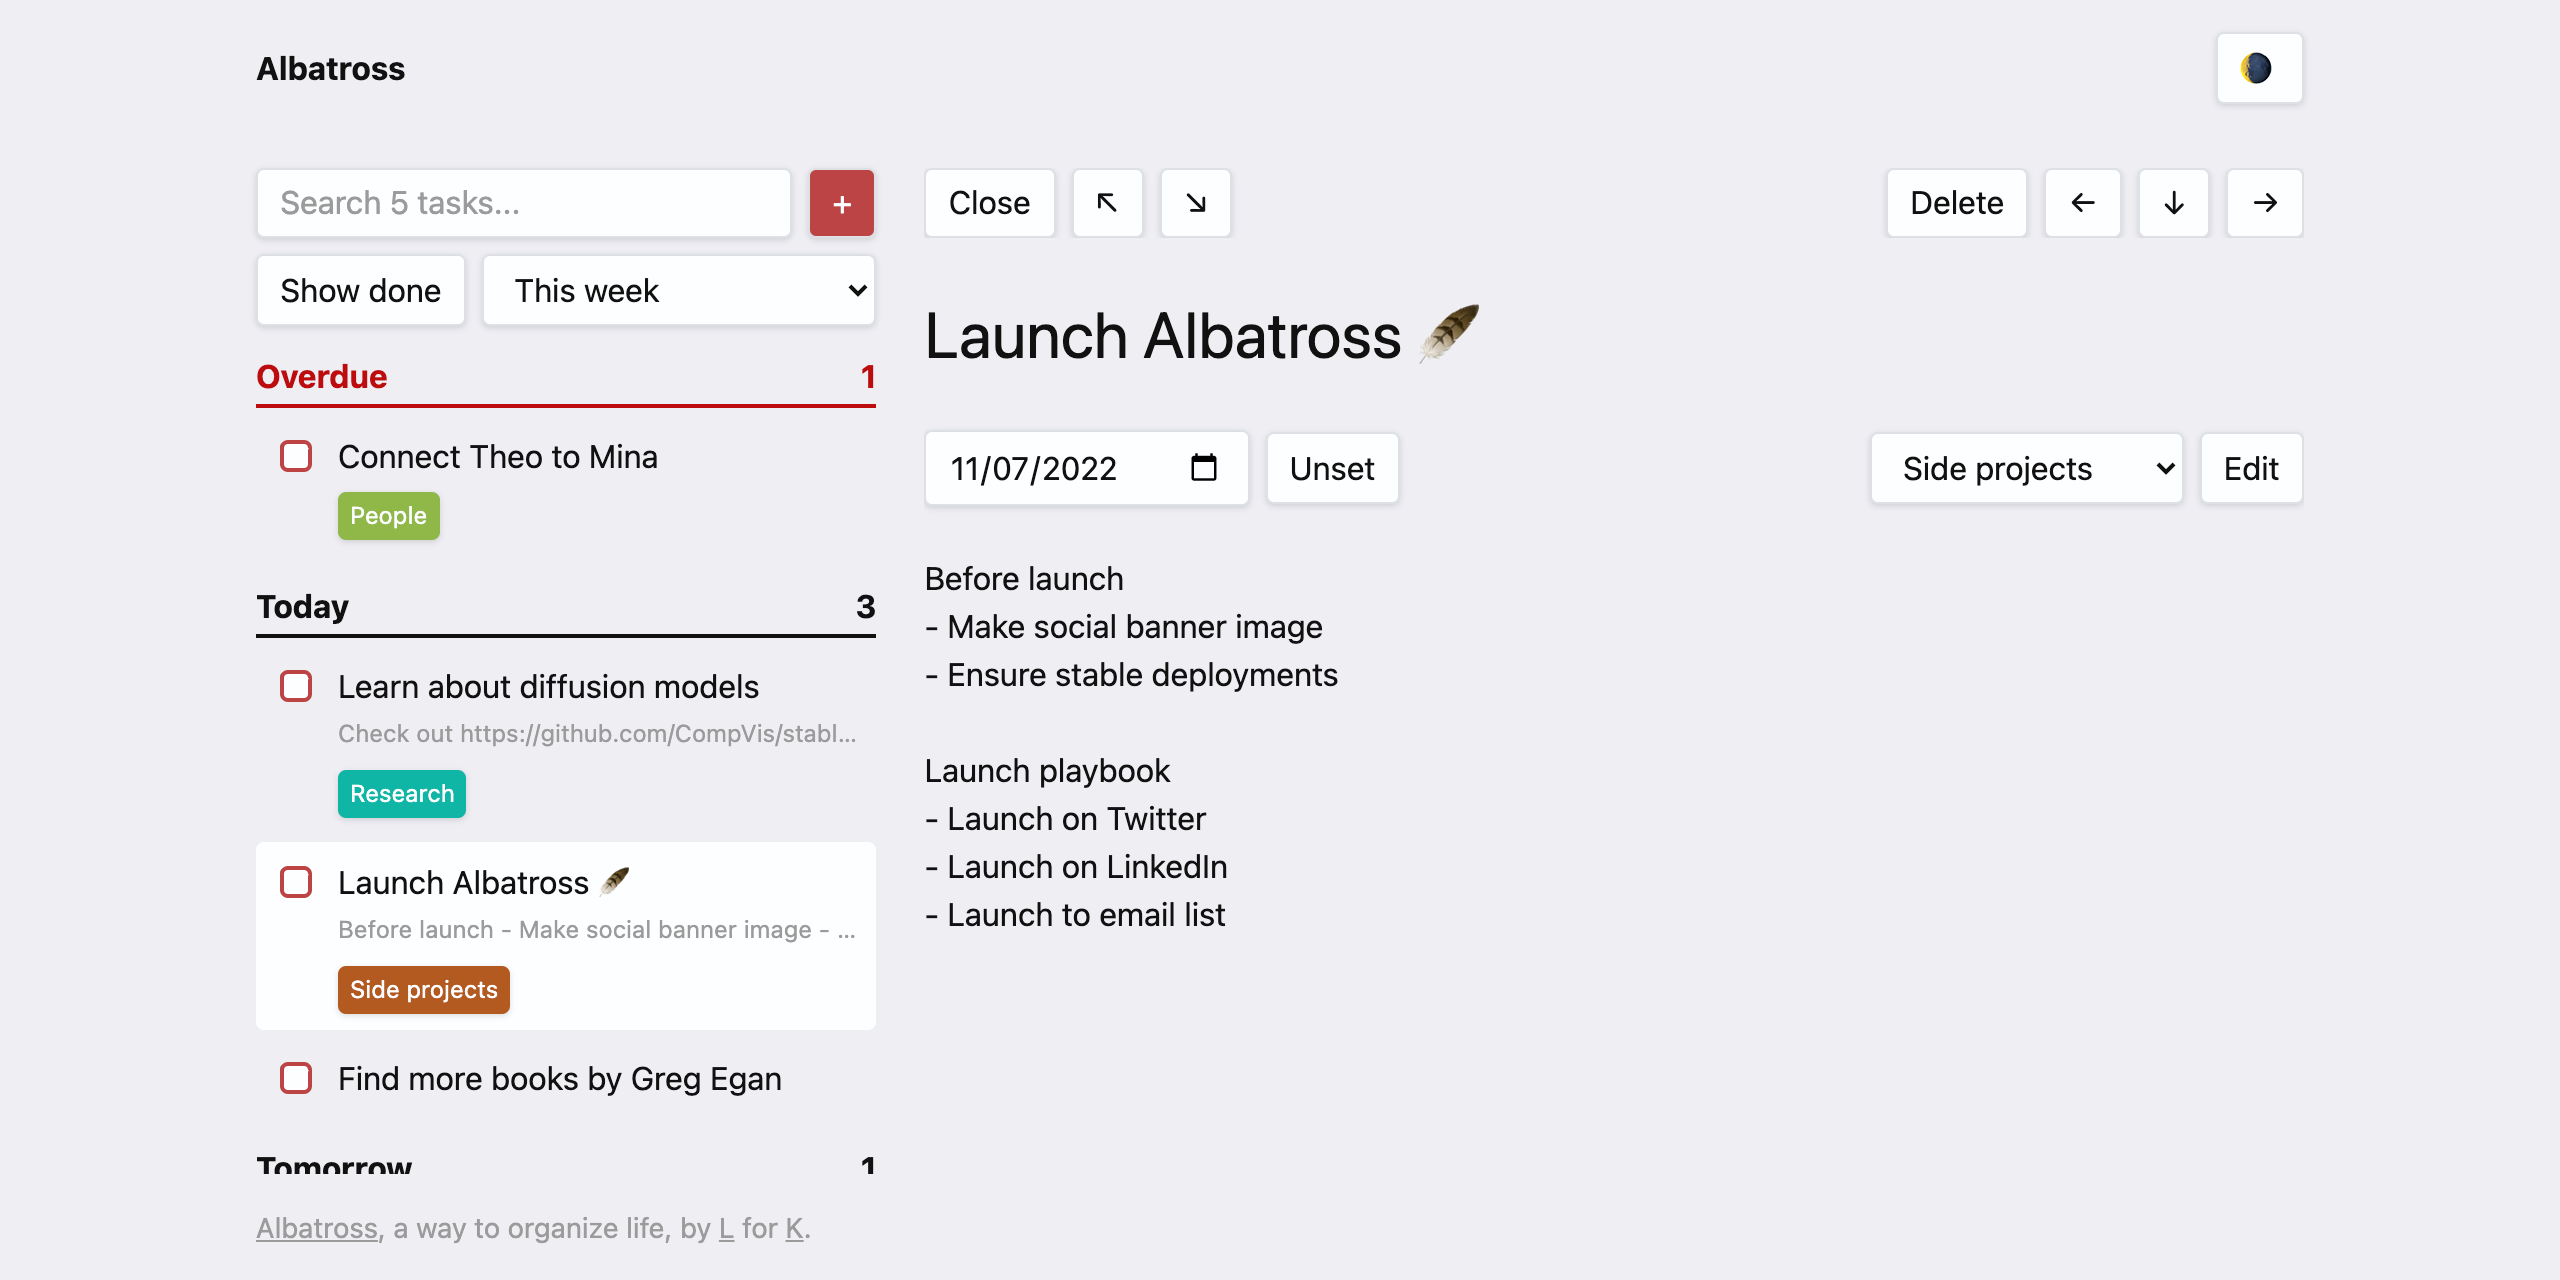The height and width of the screenshot is (1280, 2560).
Task: Toggle dark mode with the moon icon
Action: [x=2259, y=67]
